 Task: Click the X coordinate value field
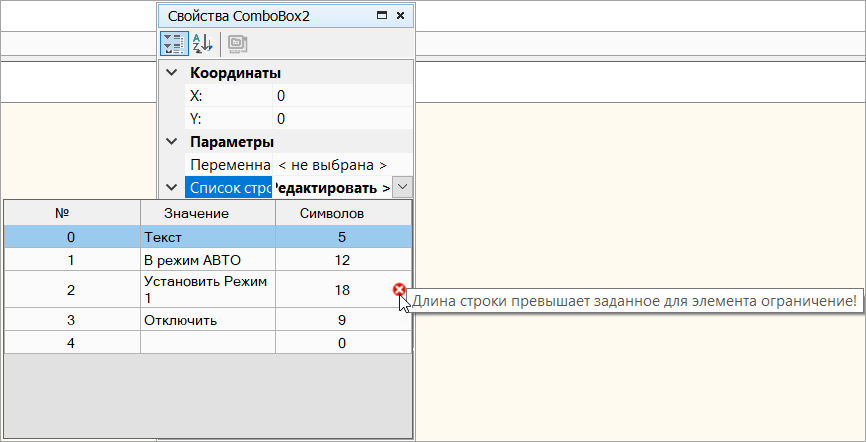click(x=340, y=96)
